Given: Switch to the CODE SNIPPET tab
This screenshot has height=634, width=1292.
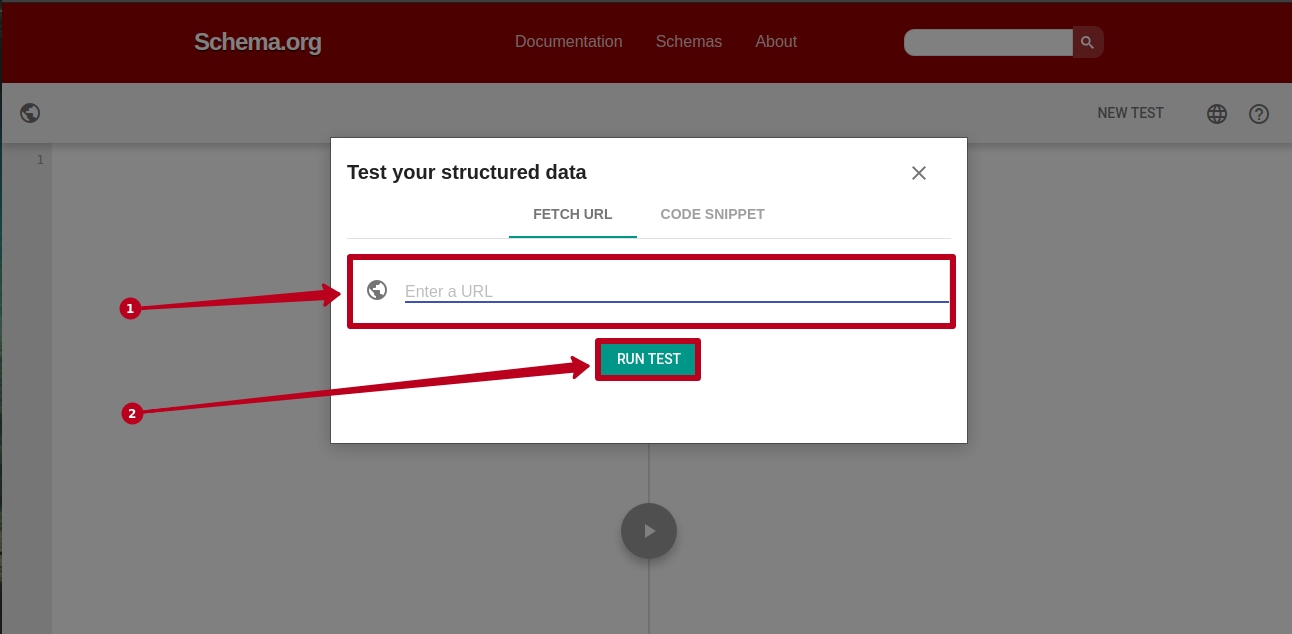Looking at the screenshot, I should pos(712,214).
